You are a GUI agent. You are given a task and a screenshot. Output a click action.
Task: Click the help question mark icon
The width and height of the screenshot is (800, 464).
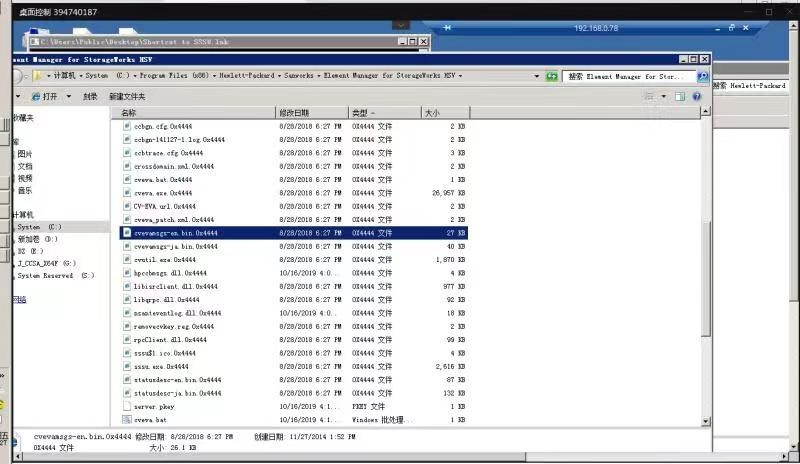point(695,96)
